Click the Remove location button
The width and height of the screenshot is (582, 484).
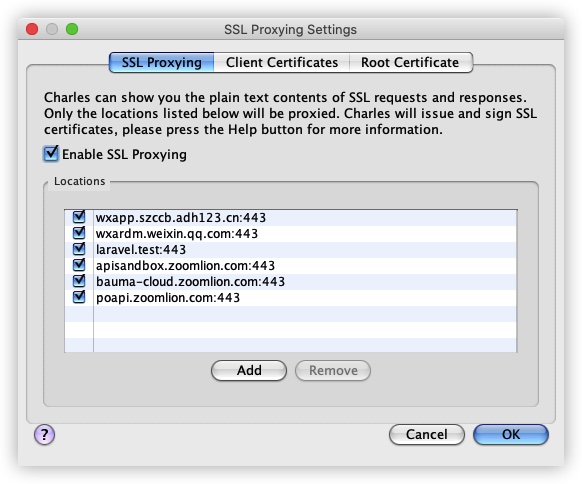[333, 370]
